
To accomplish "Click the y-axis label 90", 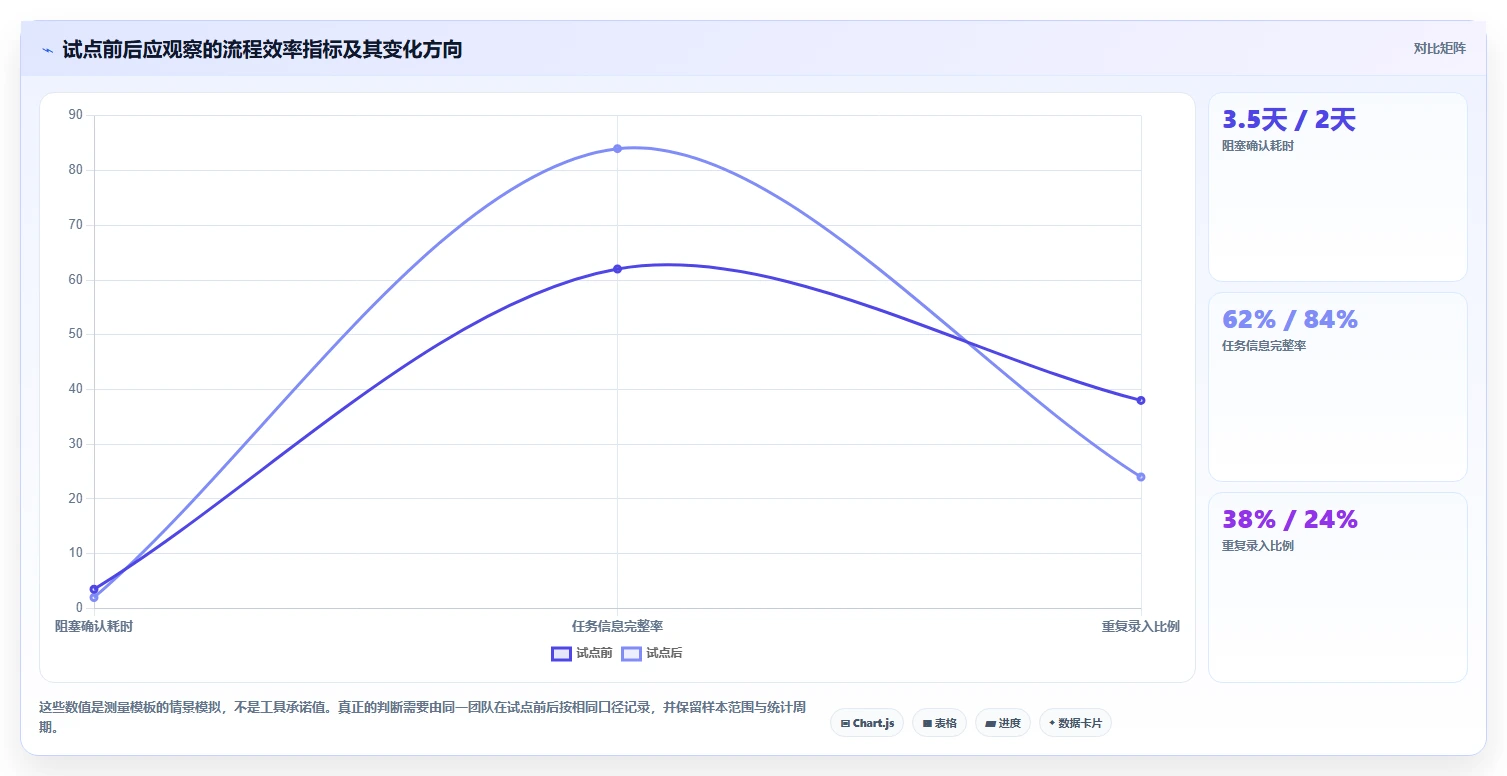I will (76, 115).
